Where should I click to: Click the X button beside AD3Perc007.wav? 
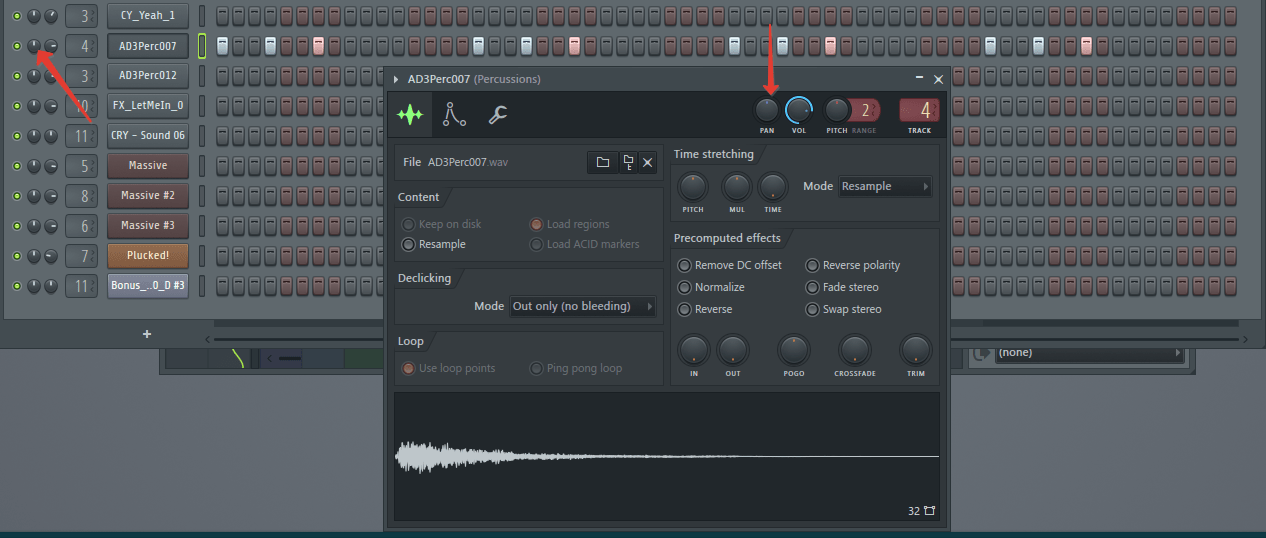coord(647,162)
